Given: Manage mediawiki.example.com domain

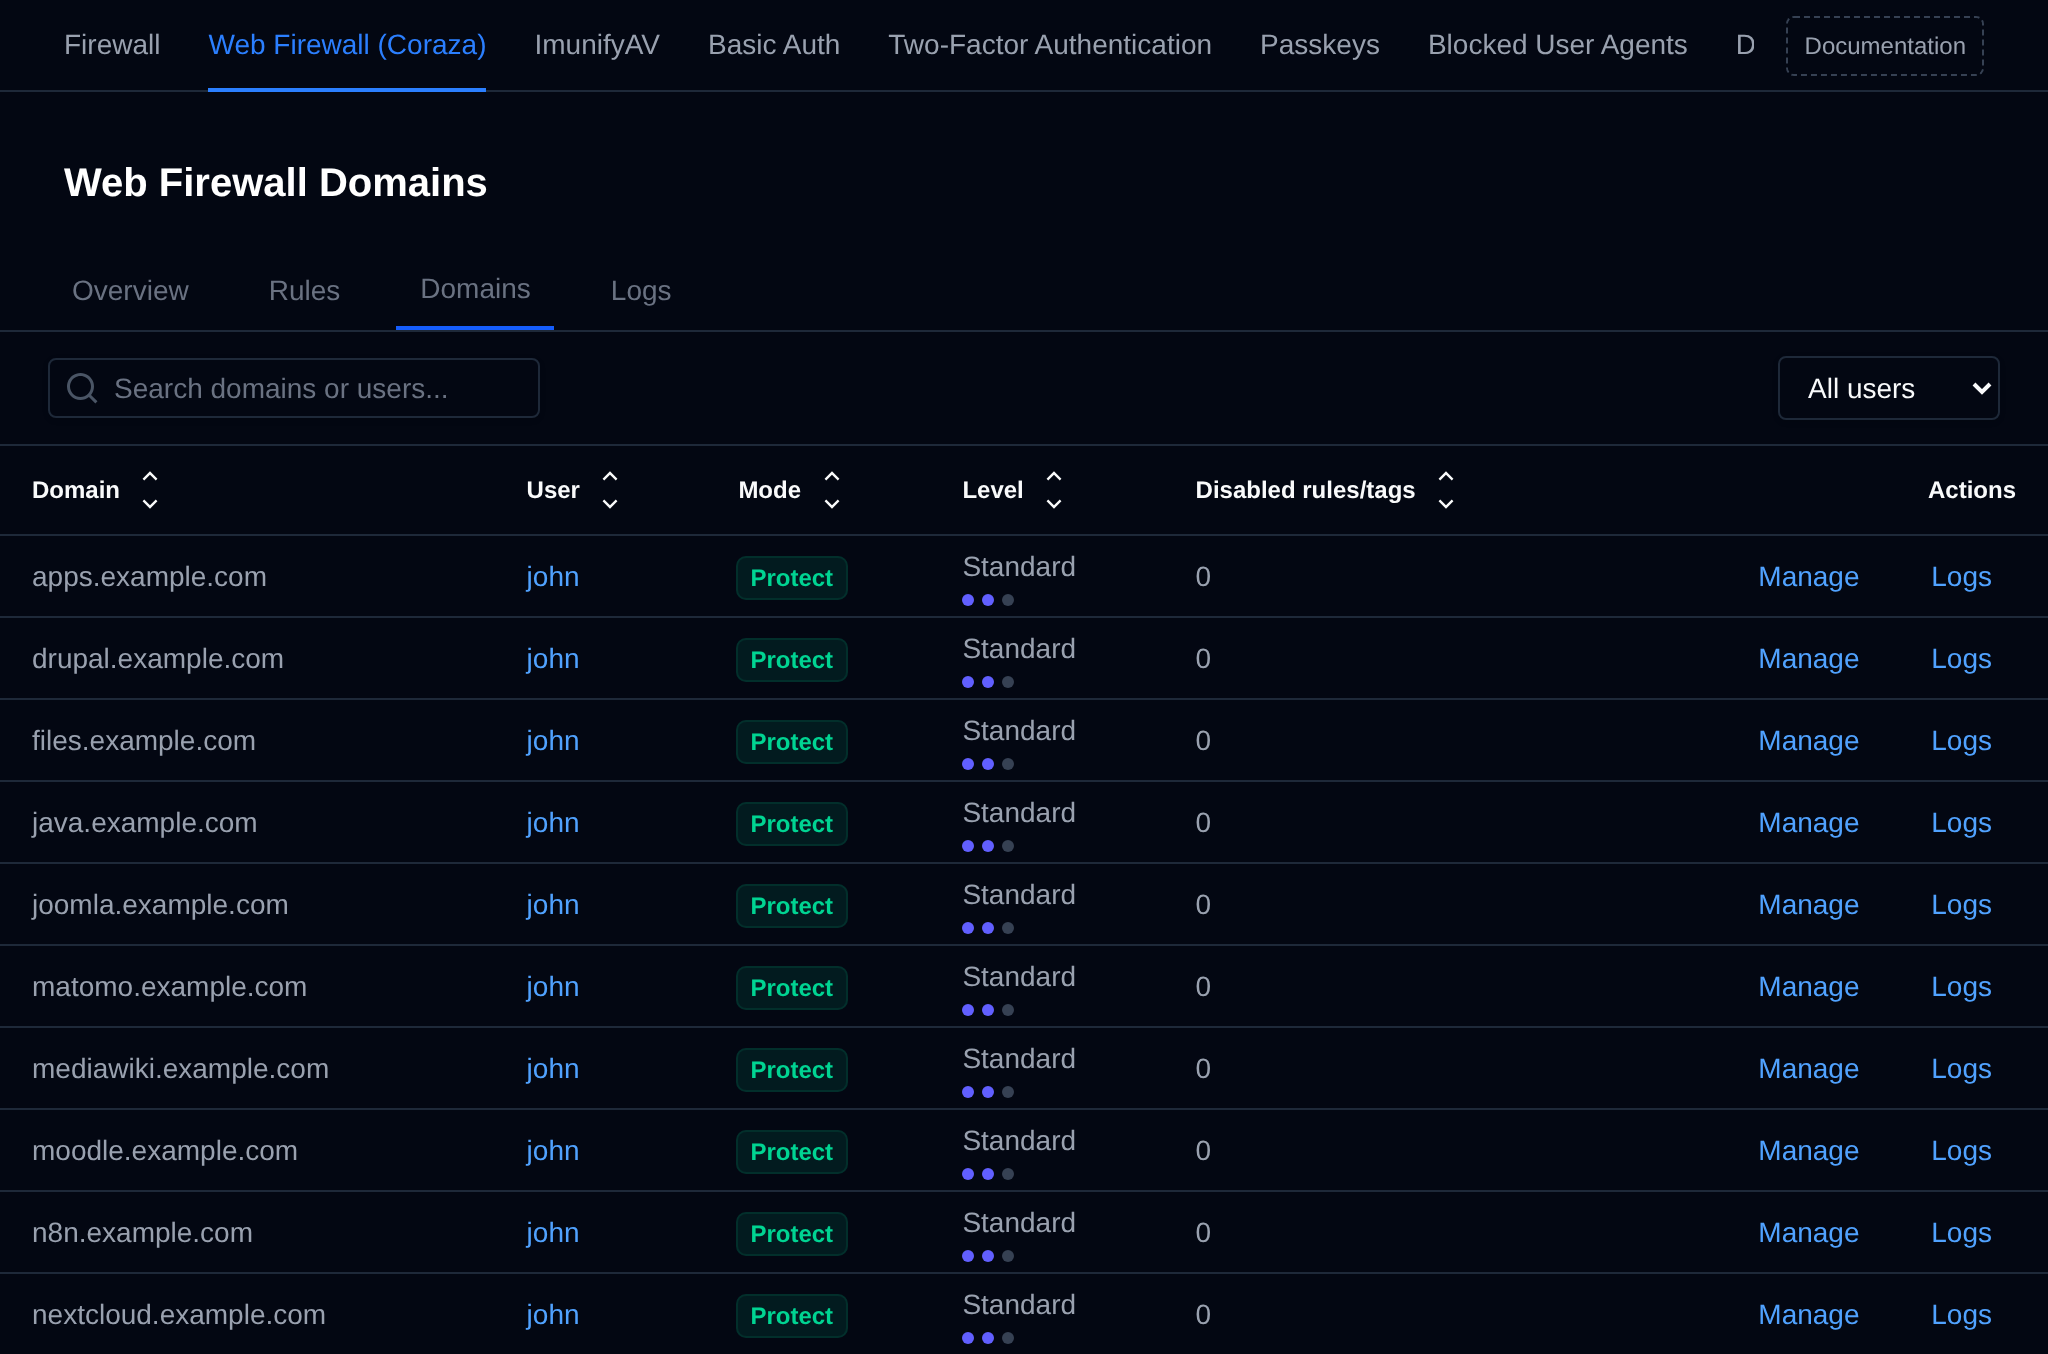Looking at the screenshot, I should (x=1808, y=1069).
